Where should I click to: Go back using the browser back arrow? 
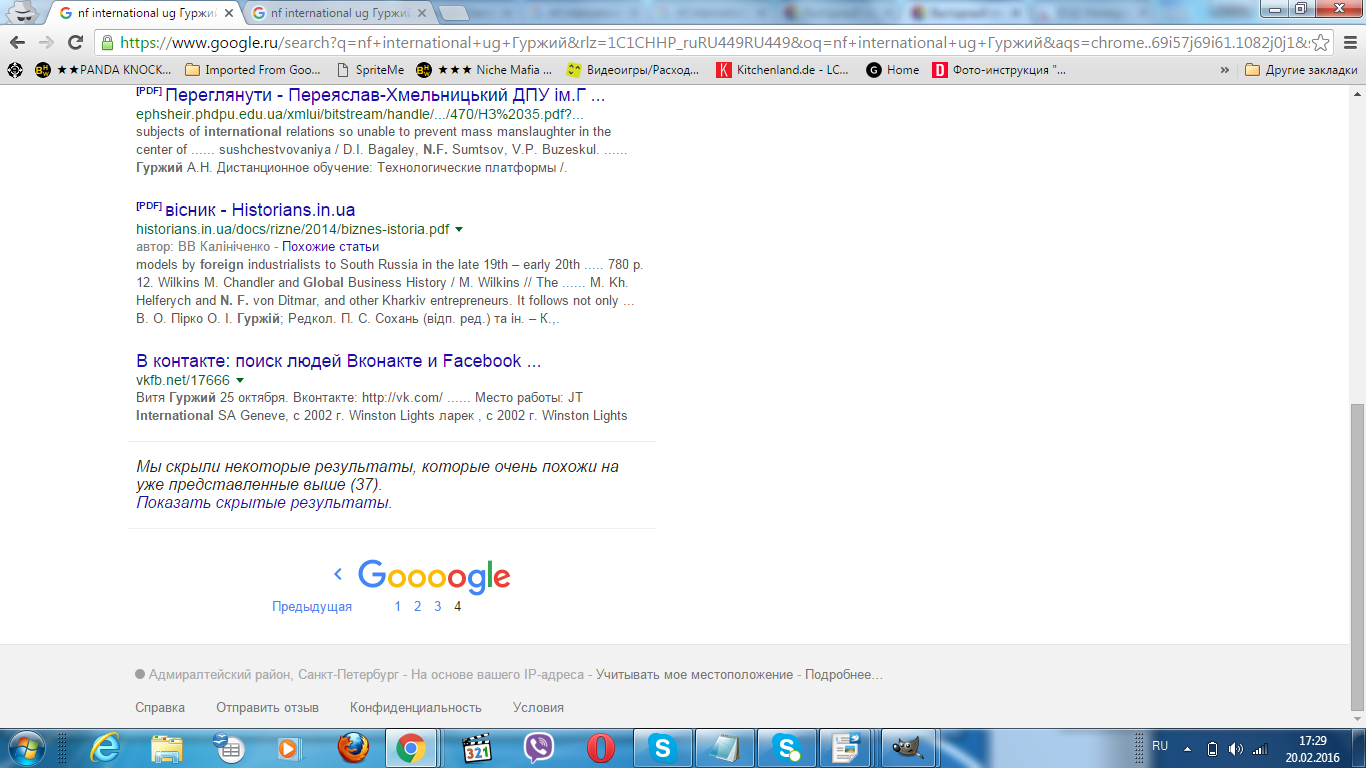[17, 42]
